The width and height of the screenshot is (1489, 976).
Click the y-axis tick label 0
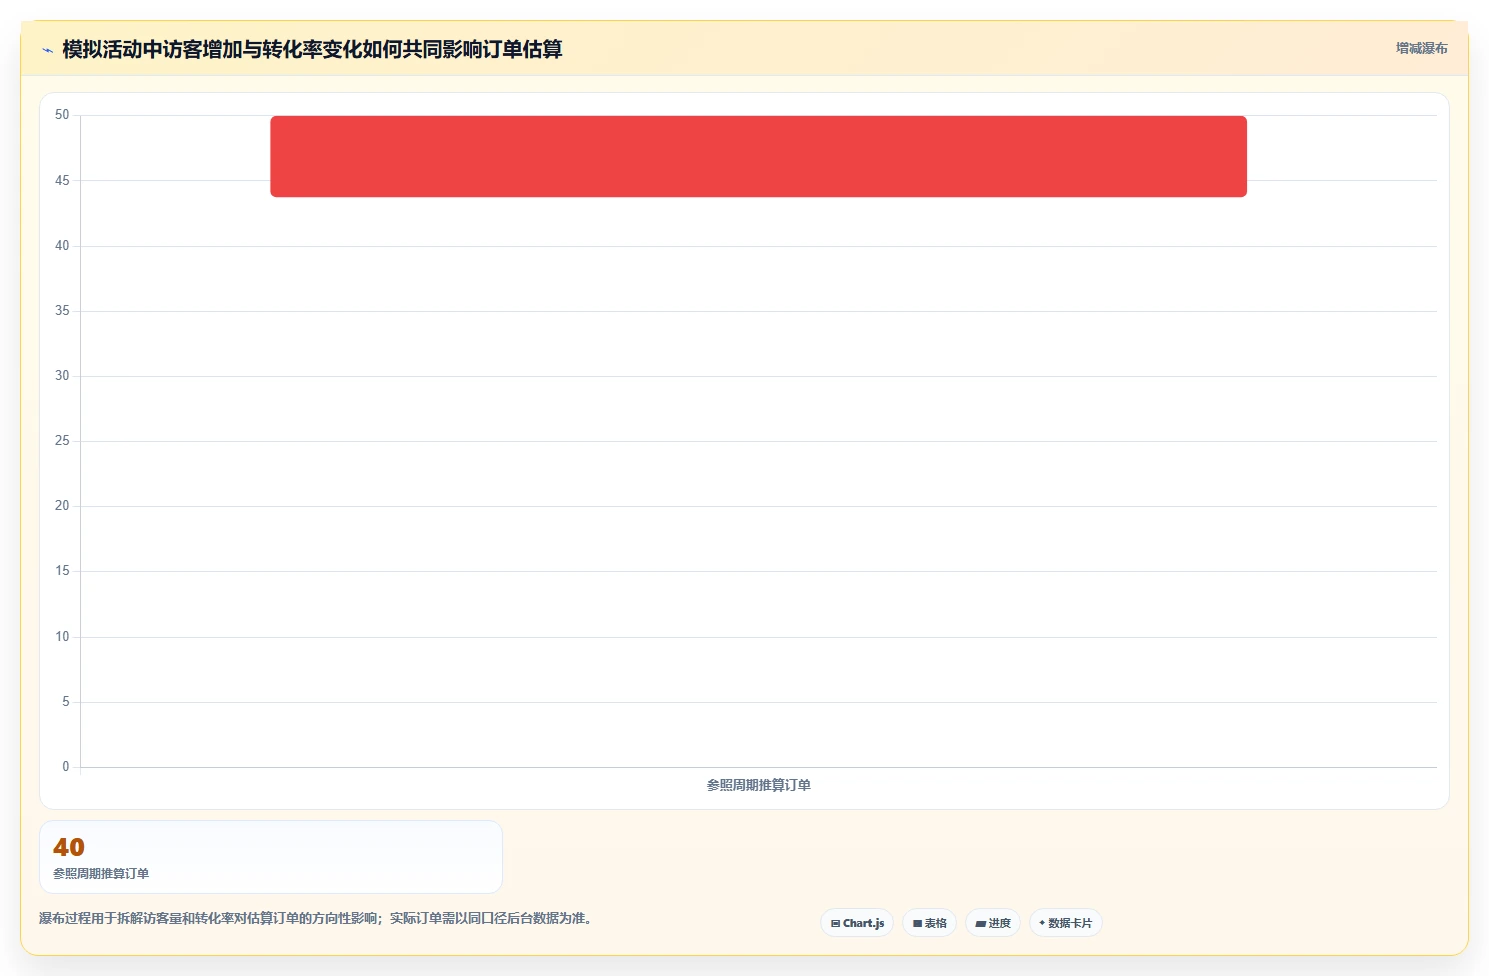(x=66, y=767)
